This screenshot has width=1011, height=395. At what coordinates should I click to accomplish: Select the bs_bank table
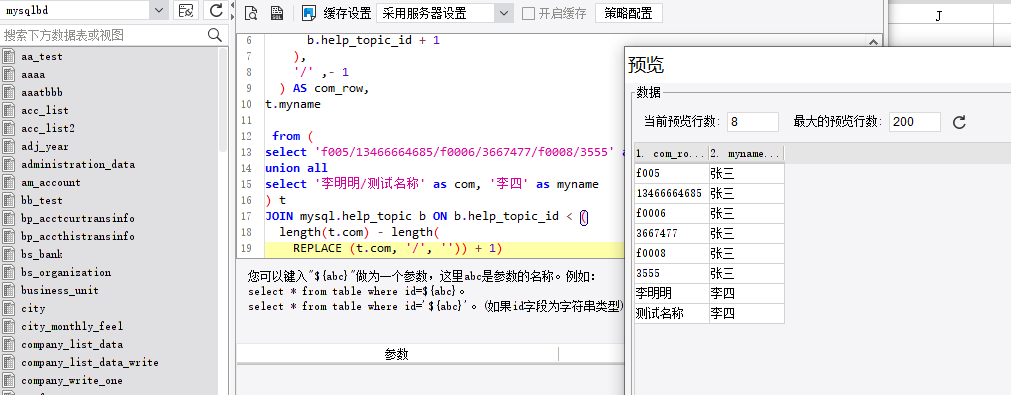(42, 255)
